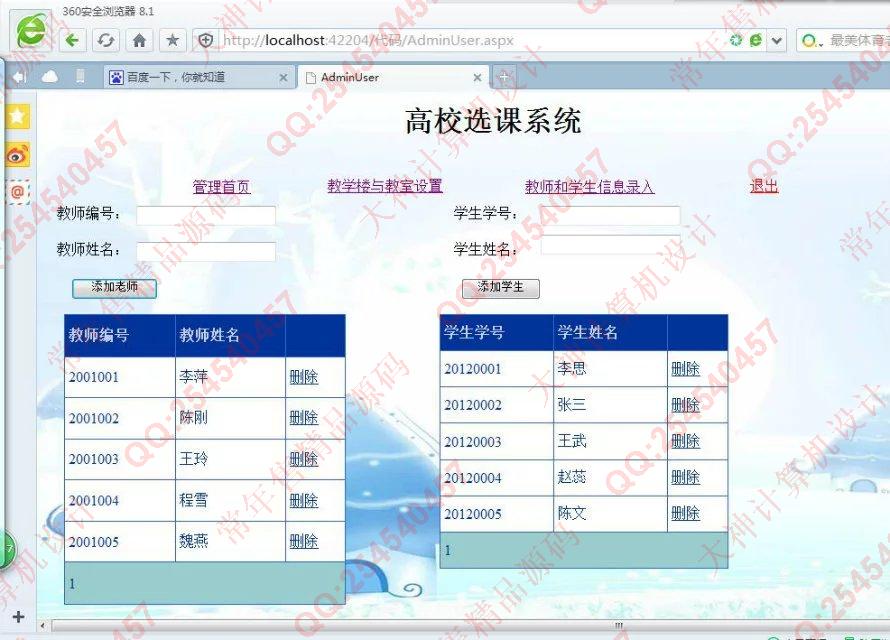890x640 pixels.
Task: Open new tab with plus button
Action: [x=503, y=77]
